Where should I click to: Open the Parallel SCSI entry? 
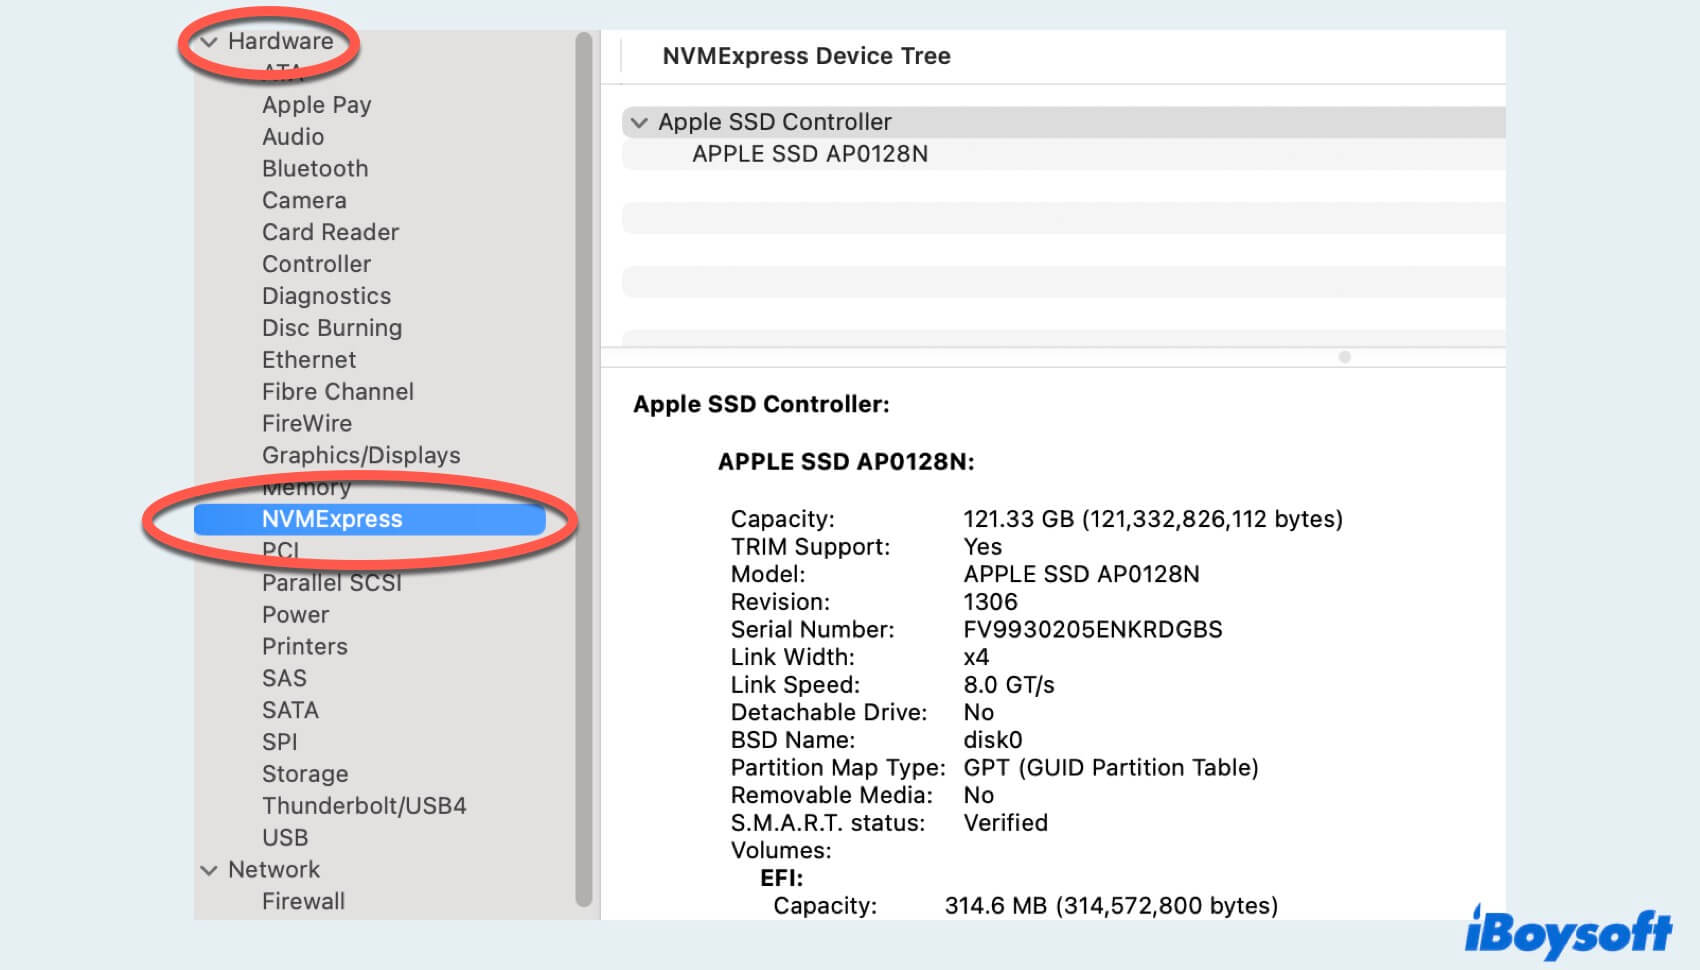tap(332, 583)
